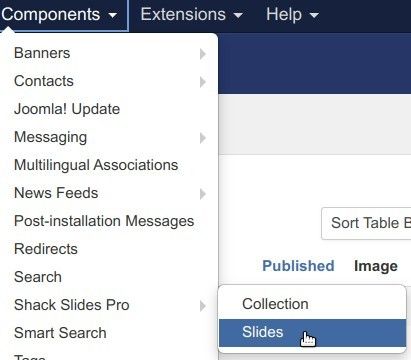411x360 pixels.
Task: Open the Help dropdown menu
Action: [x=292, y=14]
